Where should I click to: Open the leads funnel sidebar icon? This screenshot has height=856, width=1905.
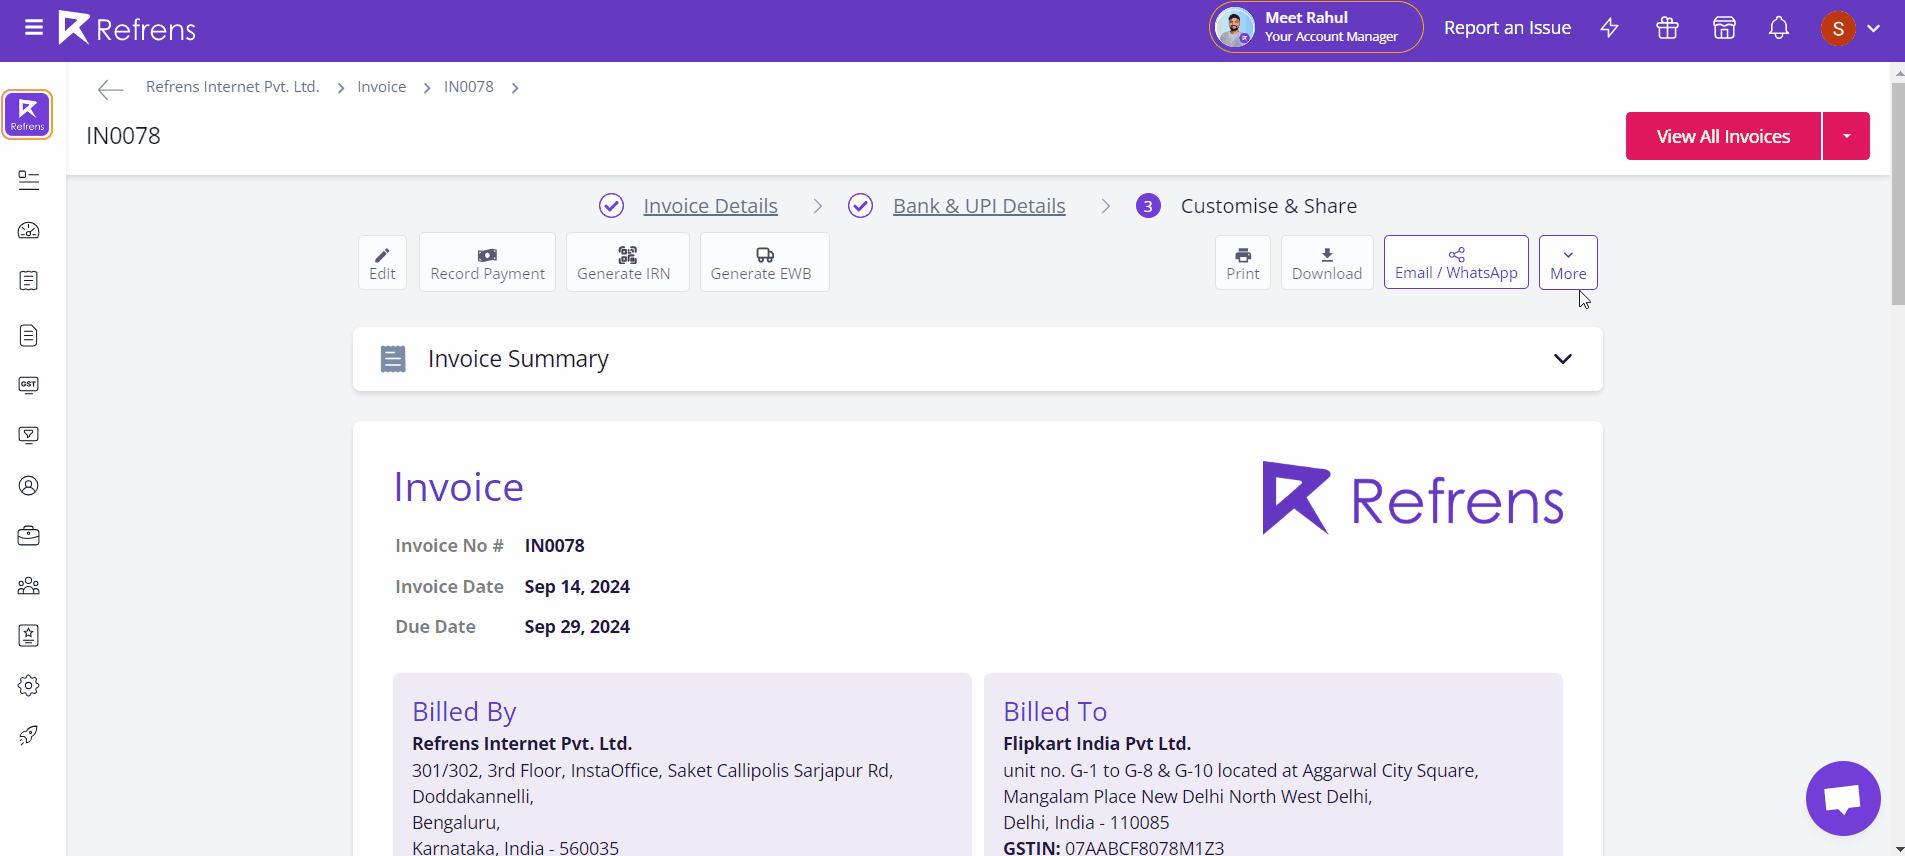tap(29, 435)
